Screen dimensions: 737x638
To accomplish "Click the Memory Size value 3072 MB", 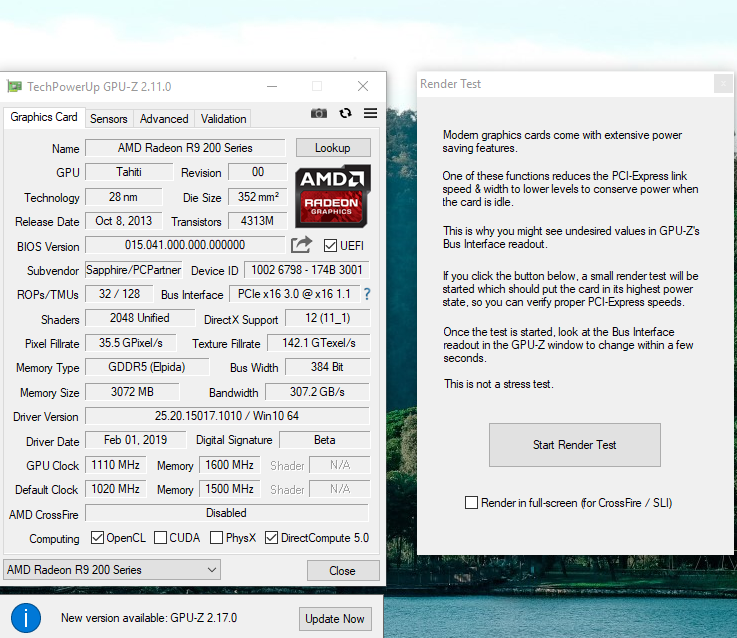I will tap(132, 392).
